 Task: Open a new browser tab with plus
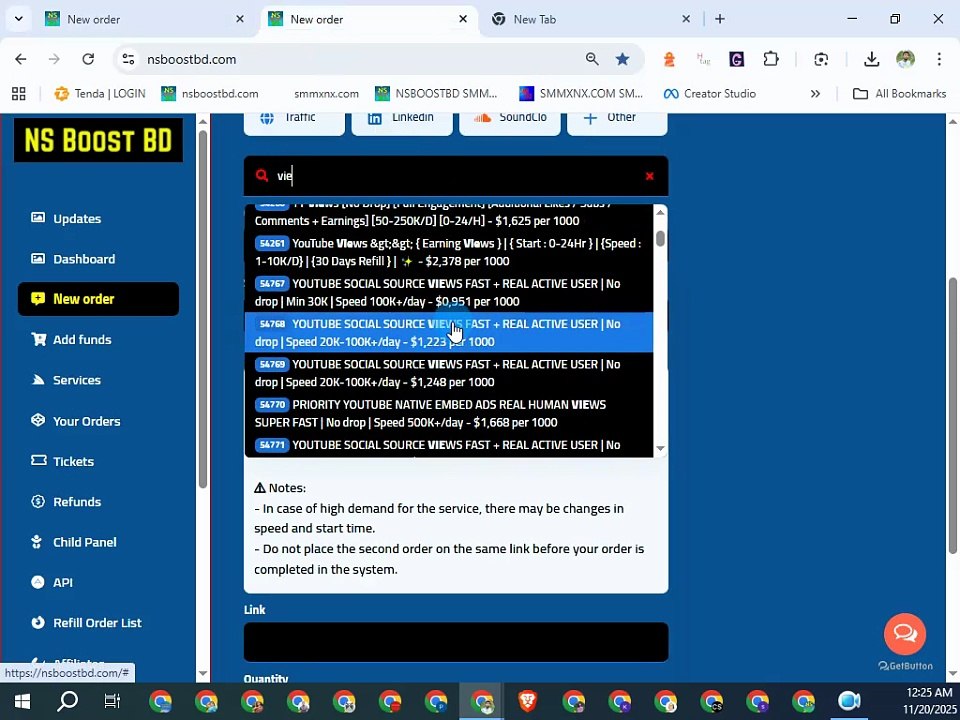click(x=720, y=19)
